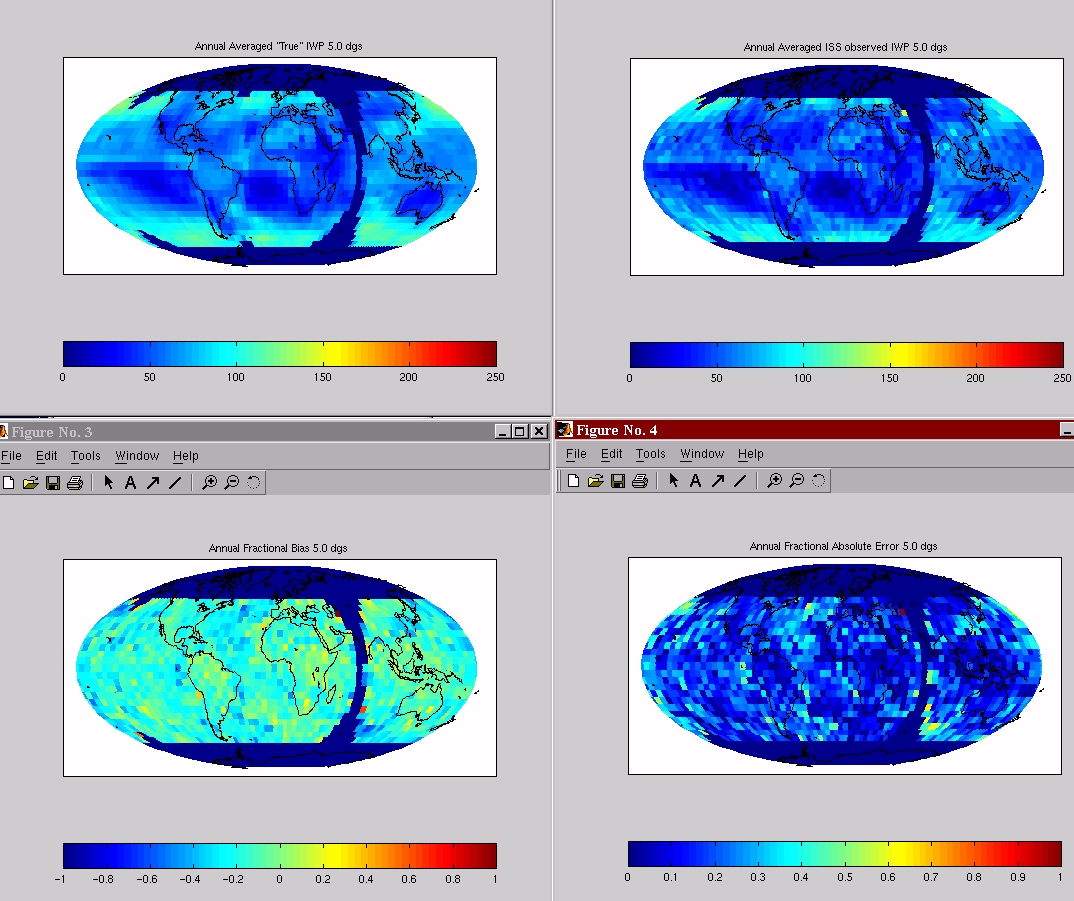The image size is (1074, 901).
Task: Click Print icon in Figure No. 3 toolbar
Action: [x=75, y=483]
